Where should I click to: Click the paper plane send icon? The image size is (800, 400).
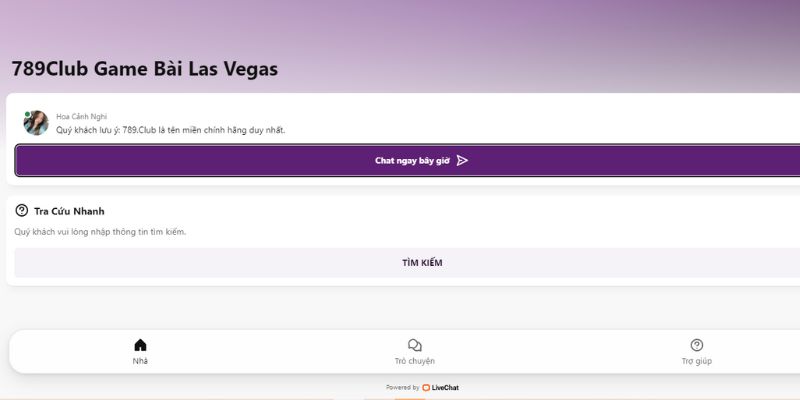coord(462,160)
